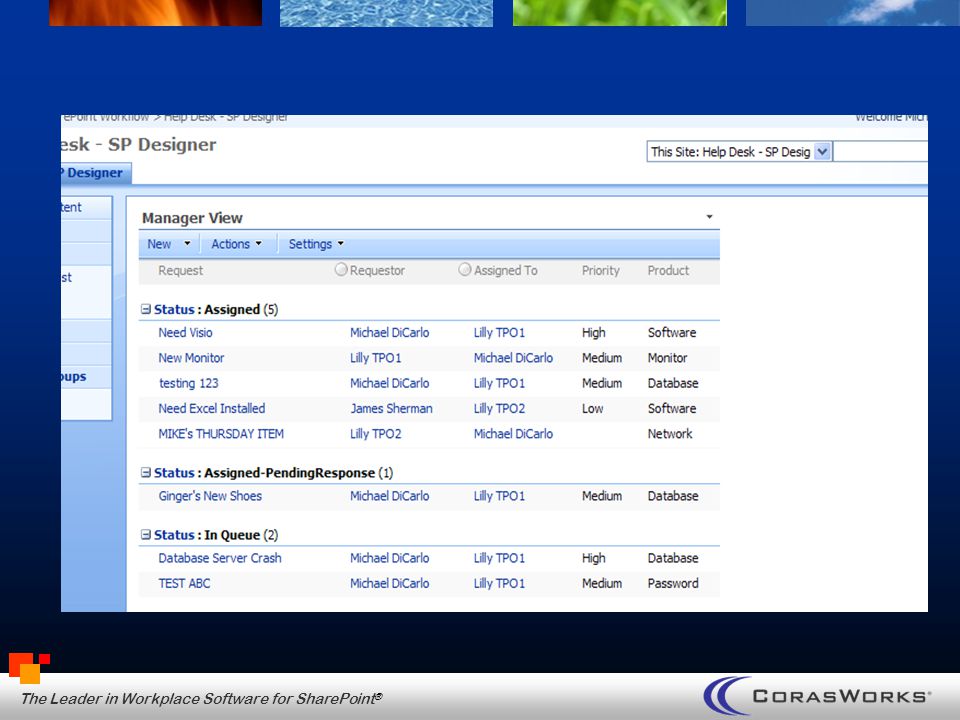Image resolution: width=960 pixels, height=720 pixels.
Task: Expand the search scope dropdown 'This Site: Help Desk'
Action: pyautogui.click(x=823, y=151)
